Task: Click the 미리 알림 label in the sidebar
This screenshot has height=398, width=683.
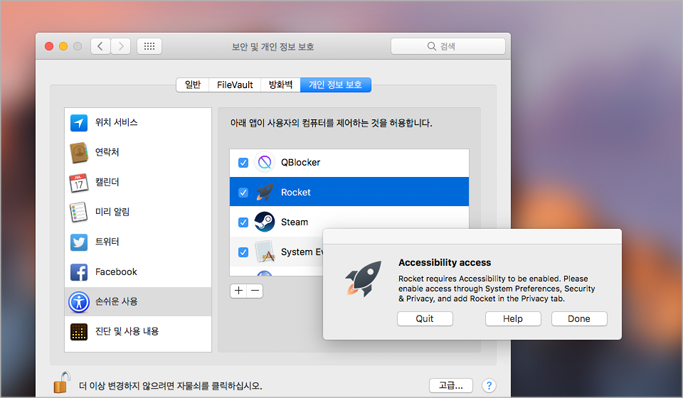Action: (112, 212)
